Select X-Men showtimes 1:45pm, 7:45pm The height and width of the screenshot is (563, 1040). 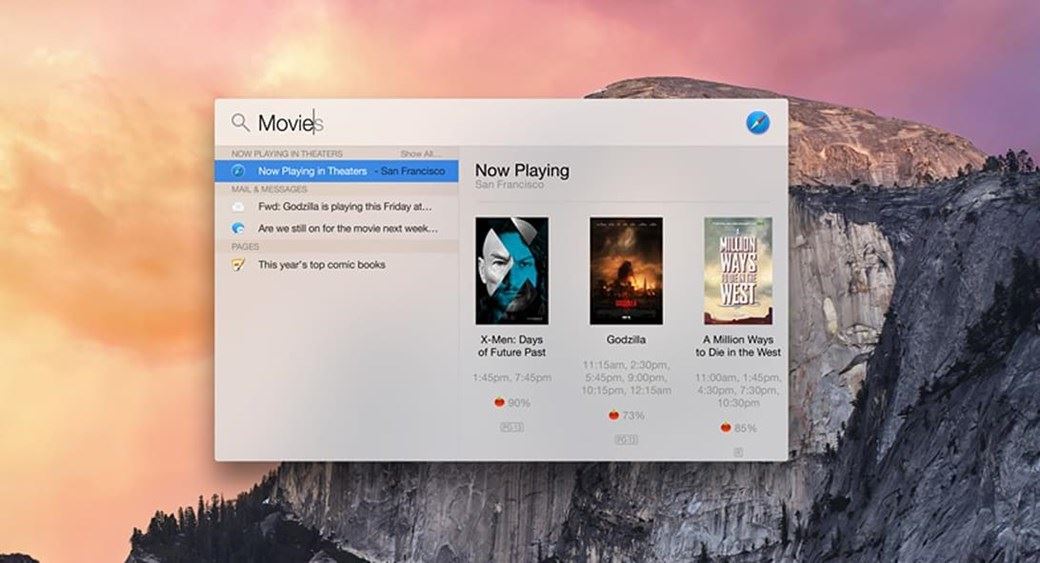pos(512,377)
